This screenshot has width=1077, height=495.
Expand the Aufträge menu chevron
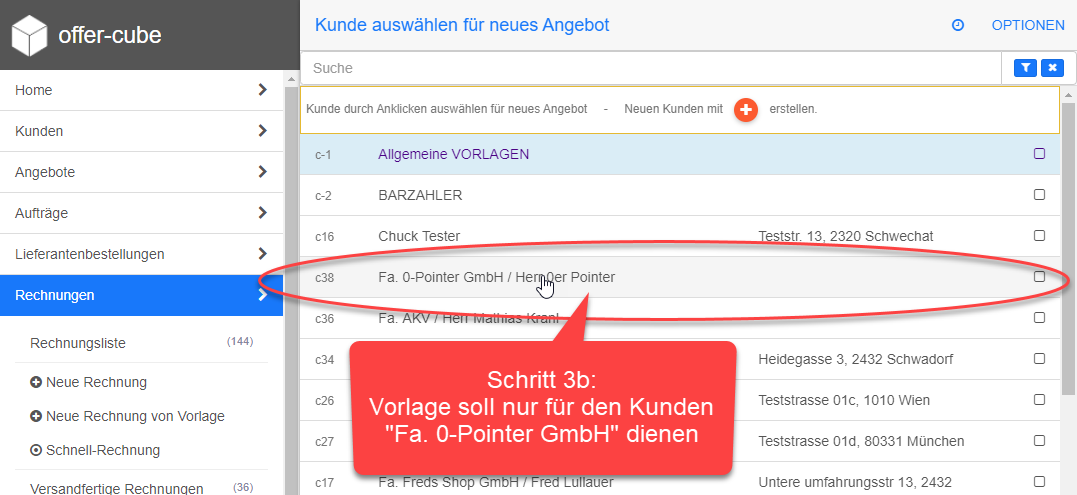click(x=262, y=213)
